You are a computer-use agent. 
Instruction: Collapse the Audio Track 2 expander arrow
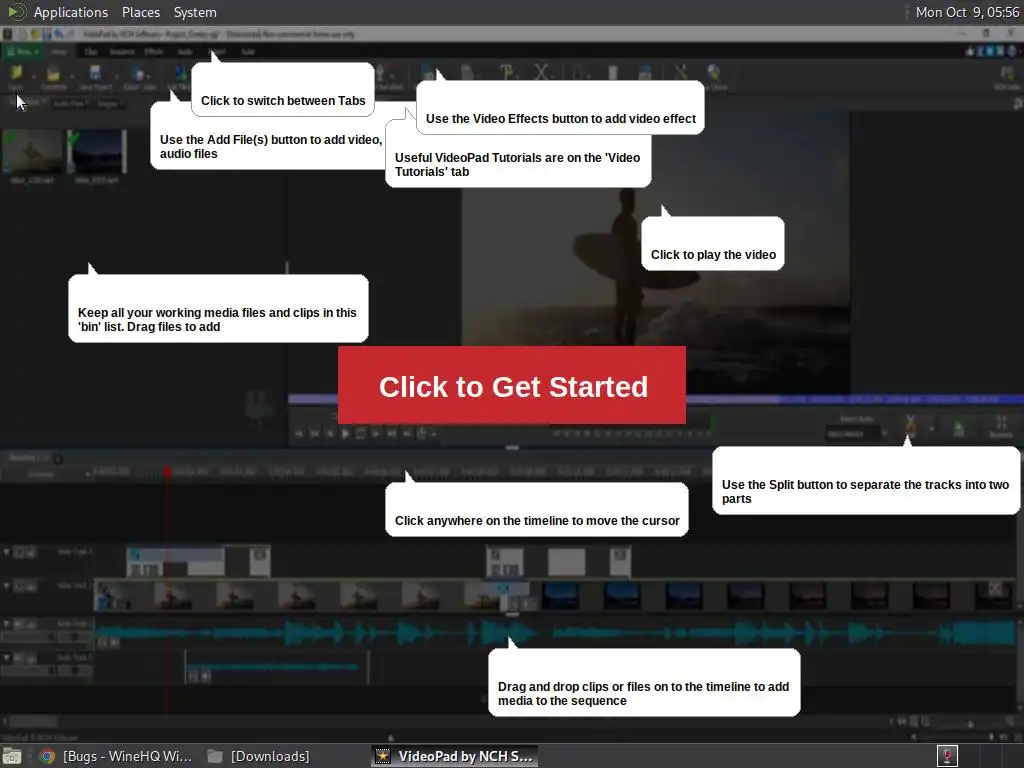[x=7, y=658]
